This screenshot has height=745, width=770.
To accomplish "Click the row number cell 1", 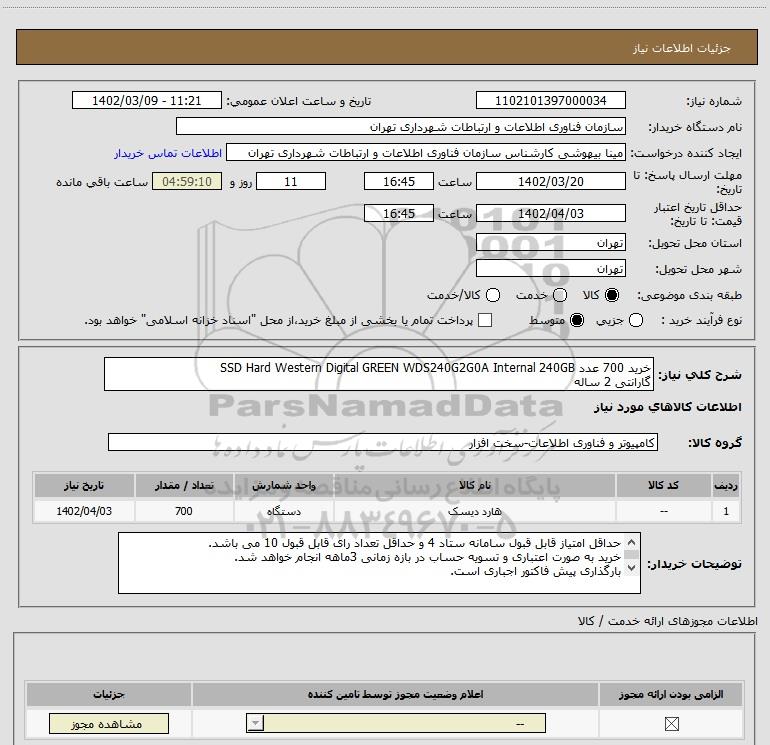I will pos(726,511).
